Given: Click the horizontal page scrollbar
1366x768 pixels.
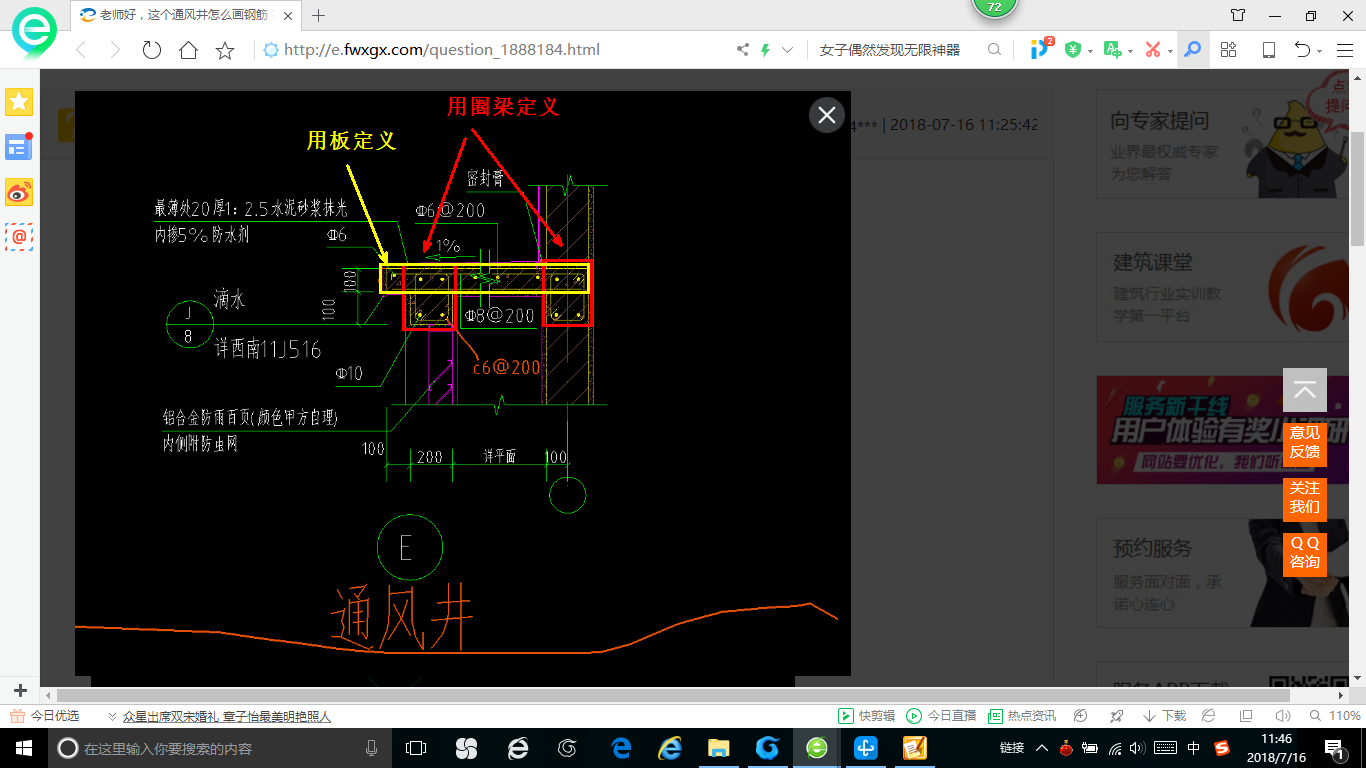Looking at the screenshot, I should click(x=673, y=695).
